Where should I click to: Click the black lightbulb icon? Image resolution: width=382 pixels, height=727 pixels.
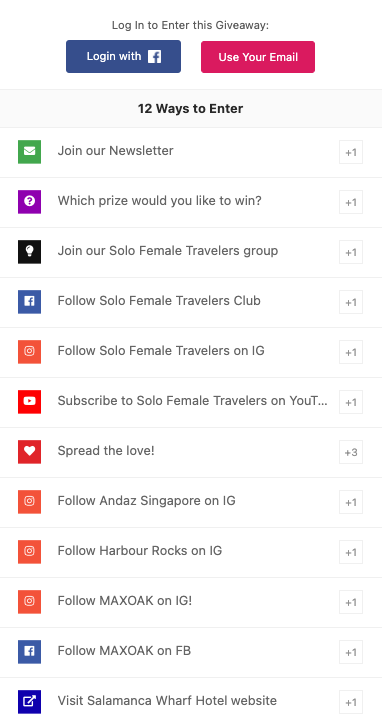(29, 252)
